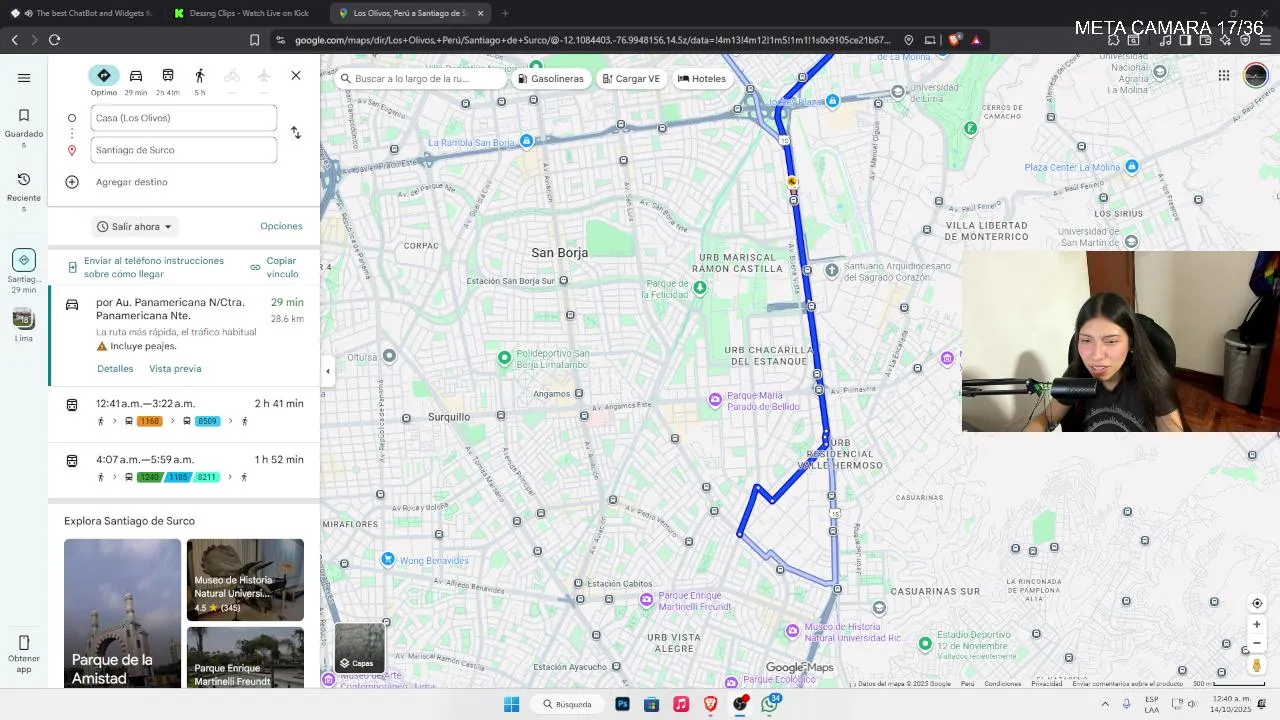Open the Google Maps hamburger menu
Screen dimensions: 1280x720
click(24, 78)
